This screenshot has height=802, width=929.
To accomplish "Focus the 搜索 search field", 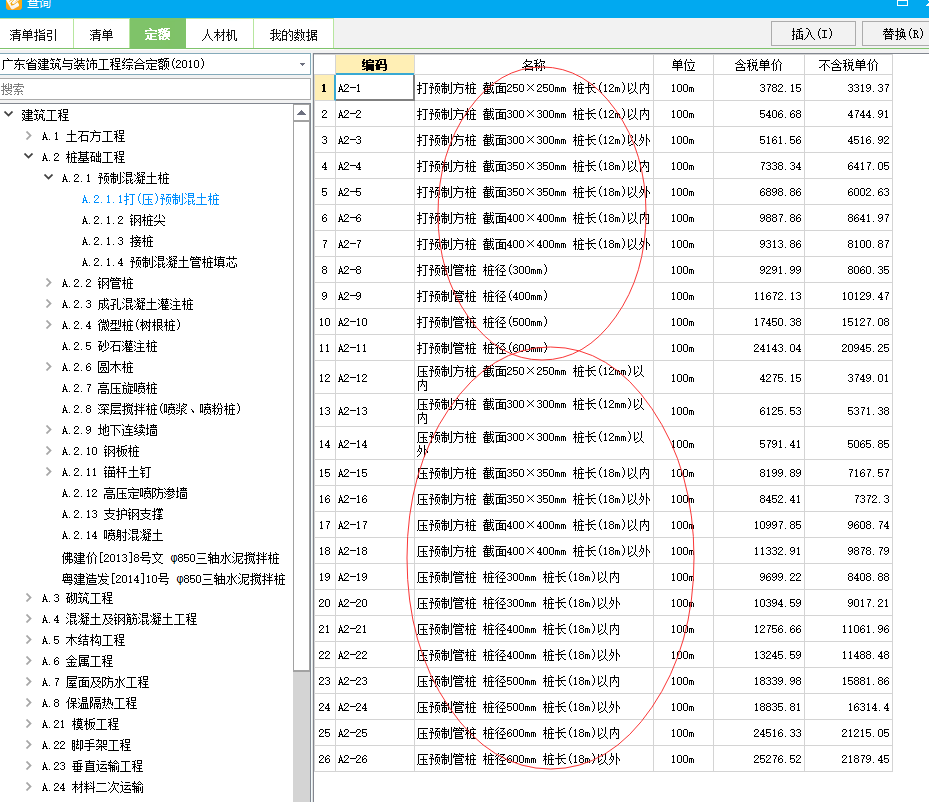I will [155, 89].
